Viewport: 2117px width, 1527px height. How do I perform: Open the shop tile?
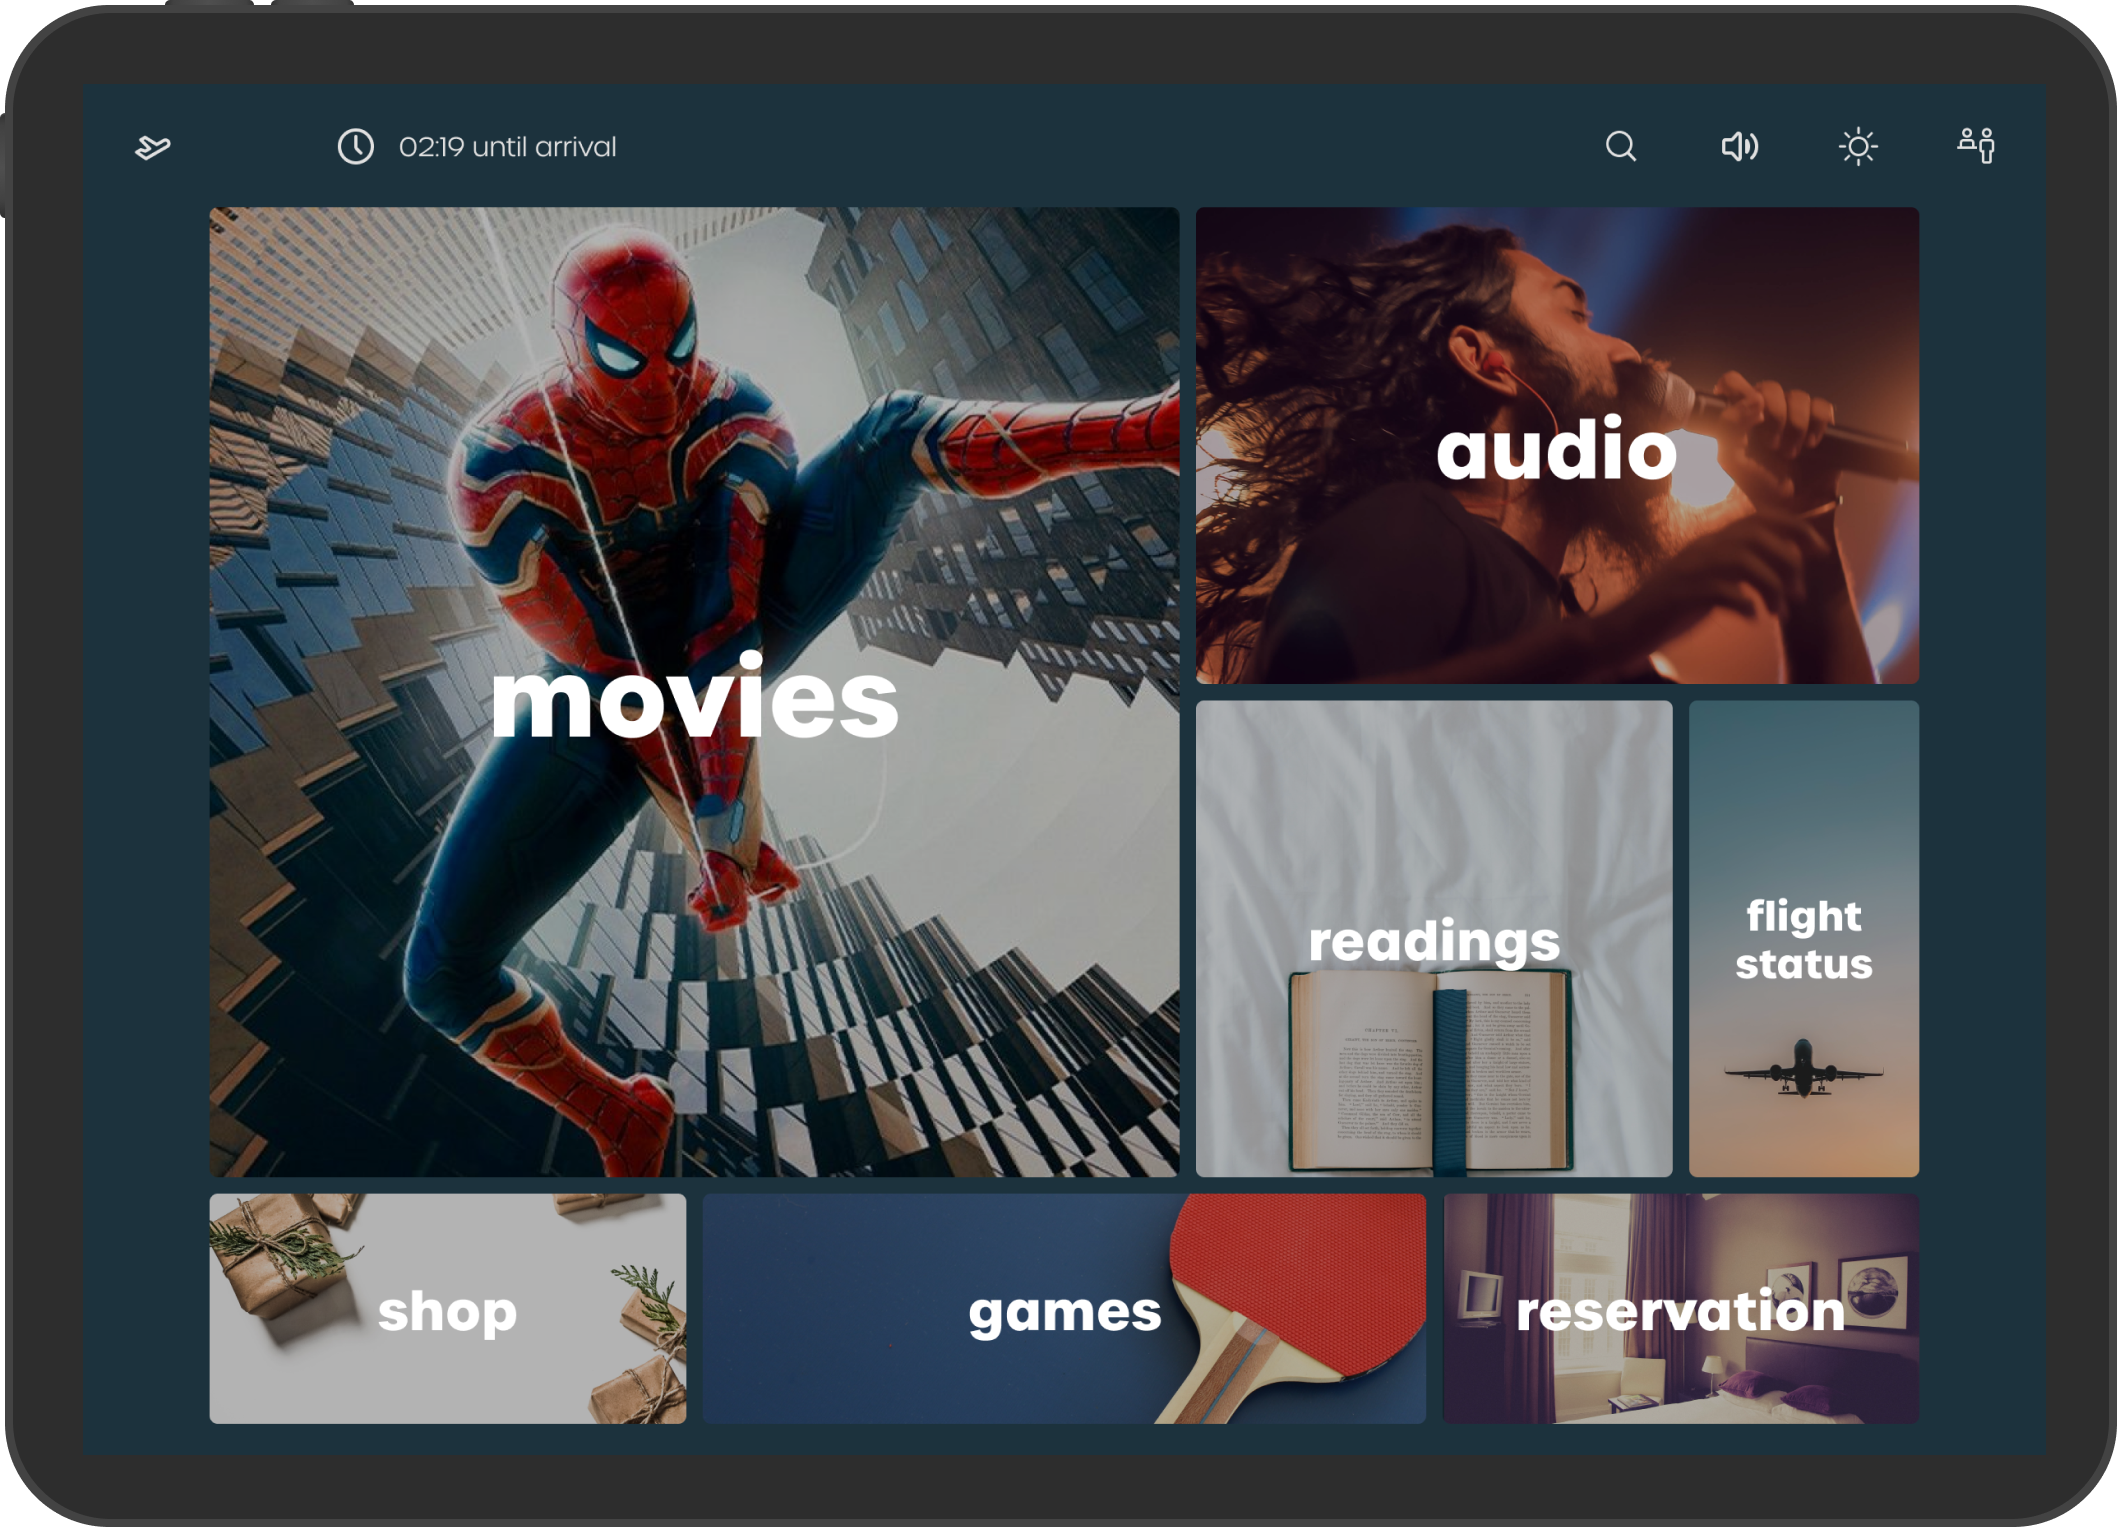click(448, 1308)
